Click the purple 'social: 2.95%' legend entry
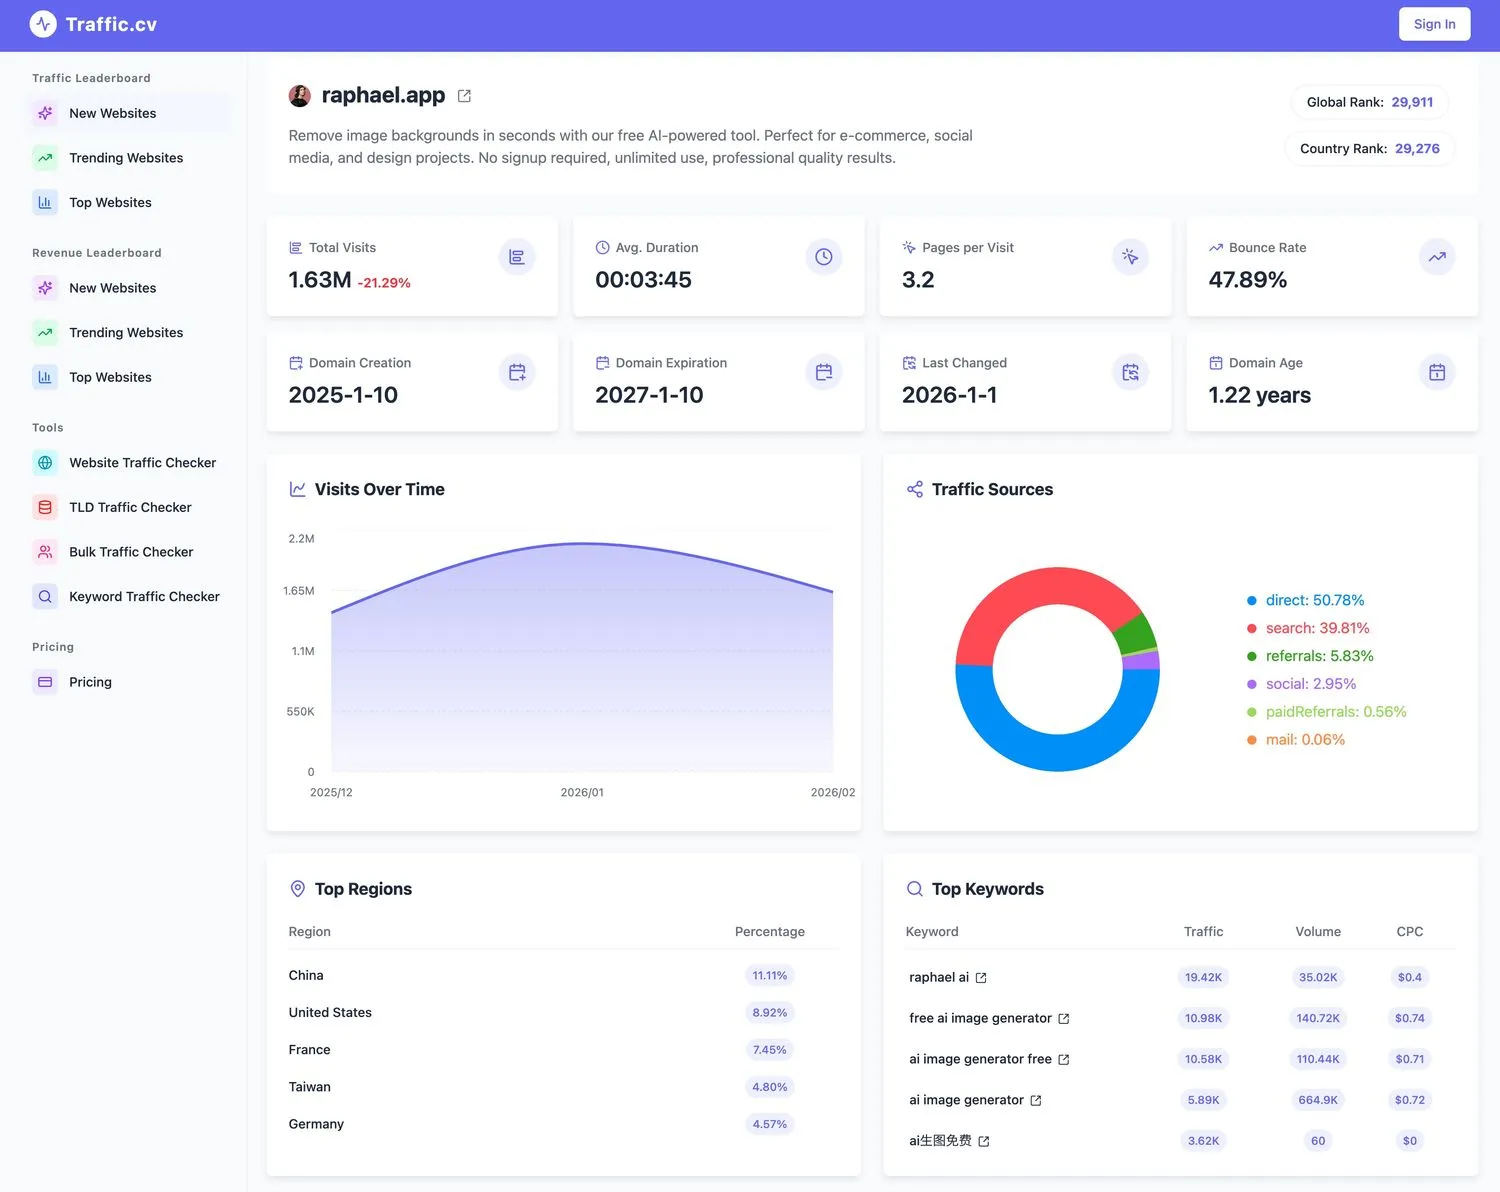This screenshot has width=1500, height=1192. (1301, 684)
